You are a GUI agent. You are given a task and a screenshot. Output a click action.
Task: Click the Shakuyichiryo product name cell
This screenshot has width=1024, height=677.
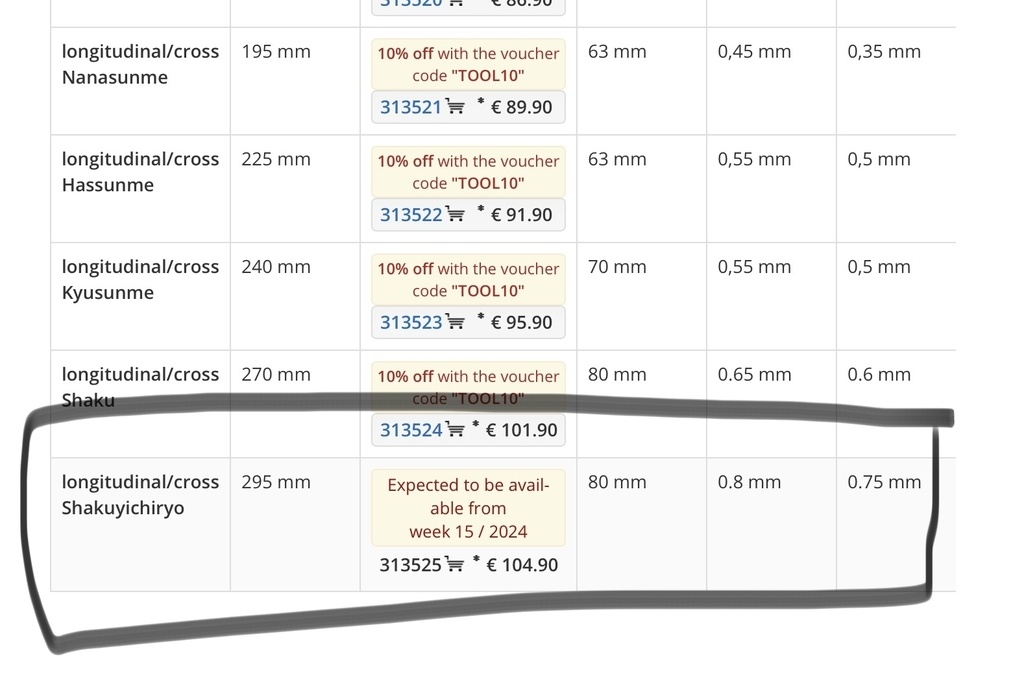pos(140,524)
